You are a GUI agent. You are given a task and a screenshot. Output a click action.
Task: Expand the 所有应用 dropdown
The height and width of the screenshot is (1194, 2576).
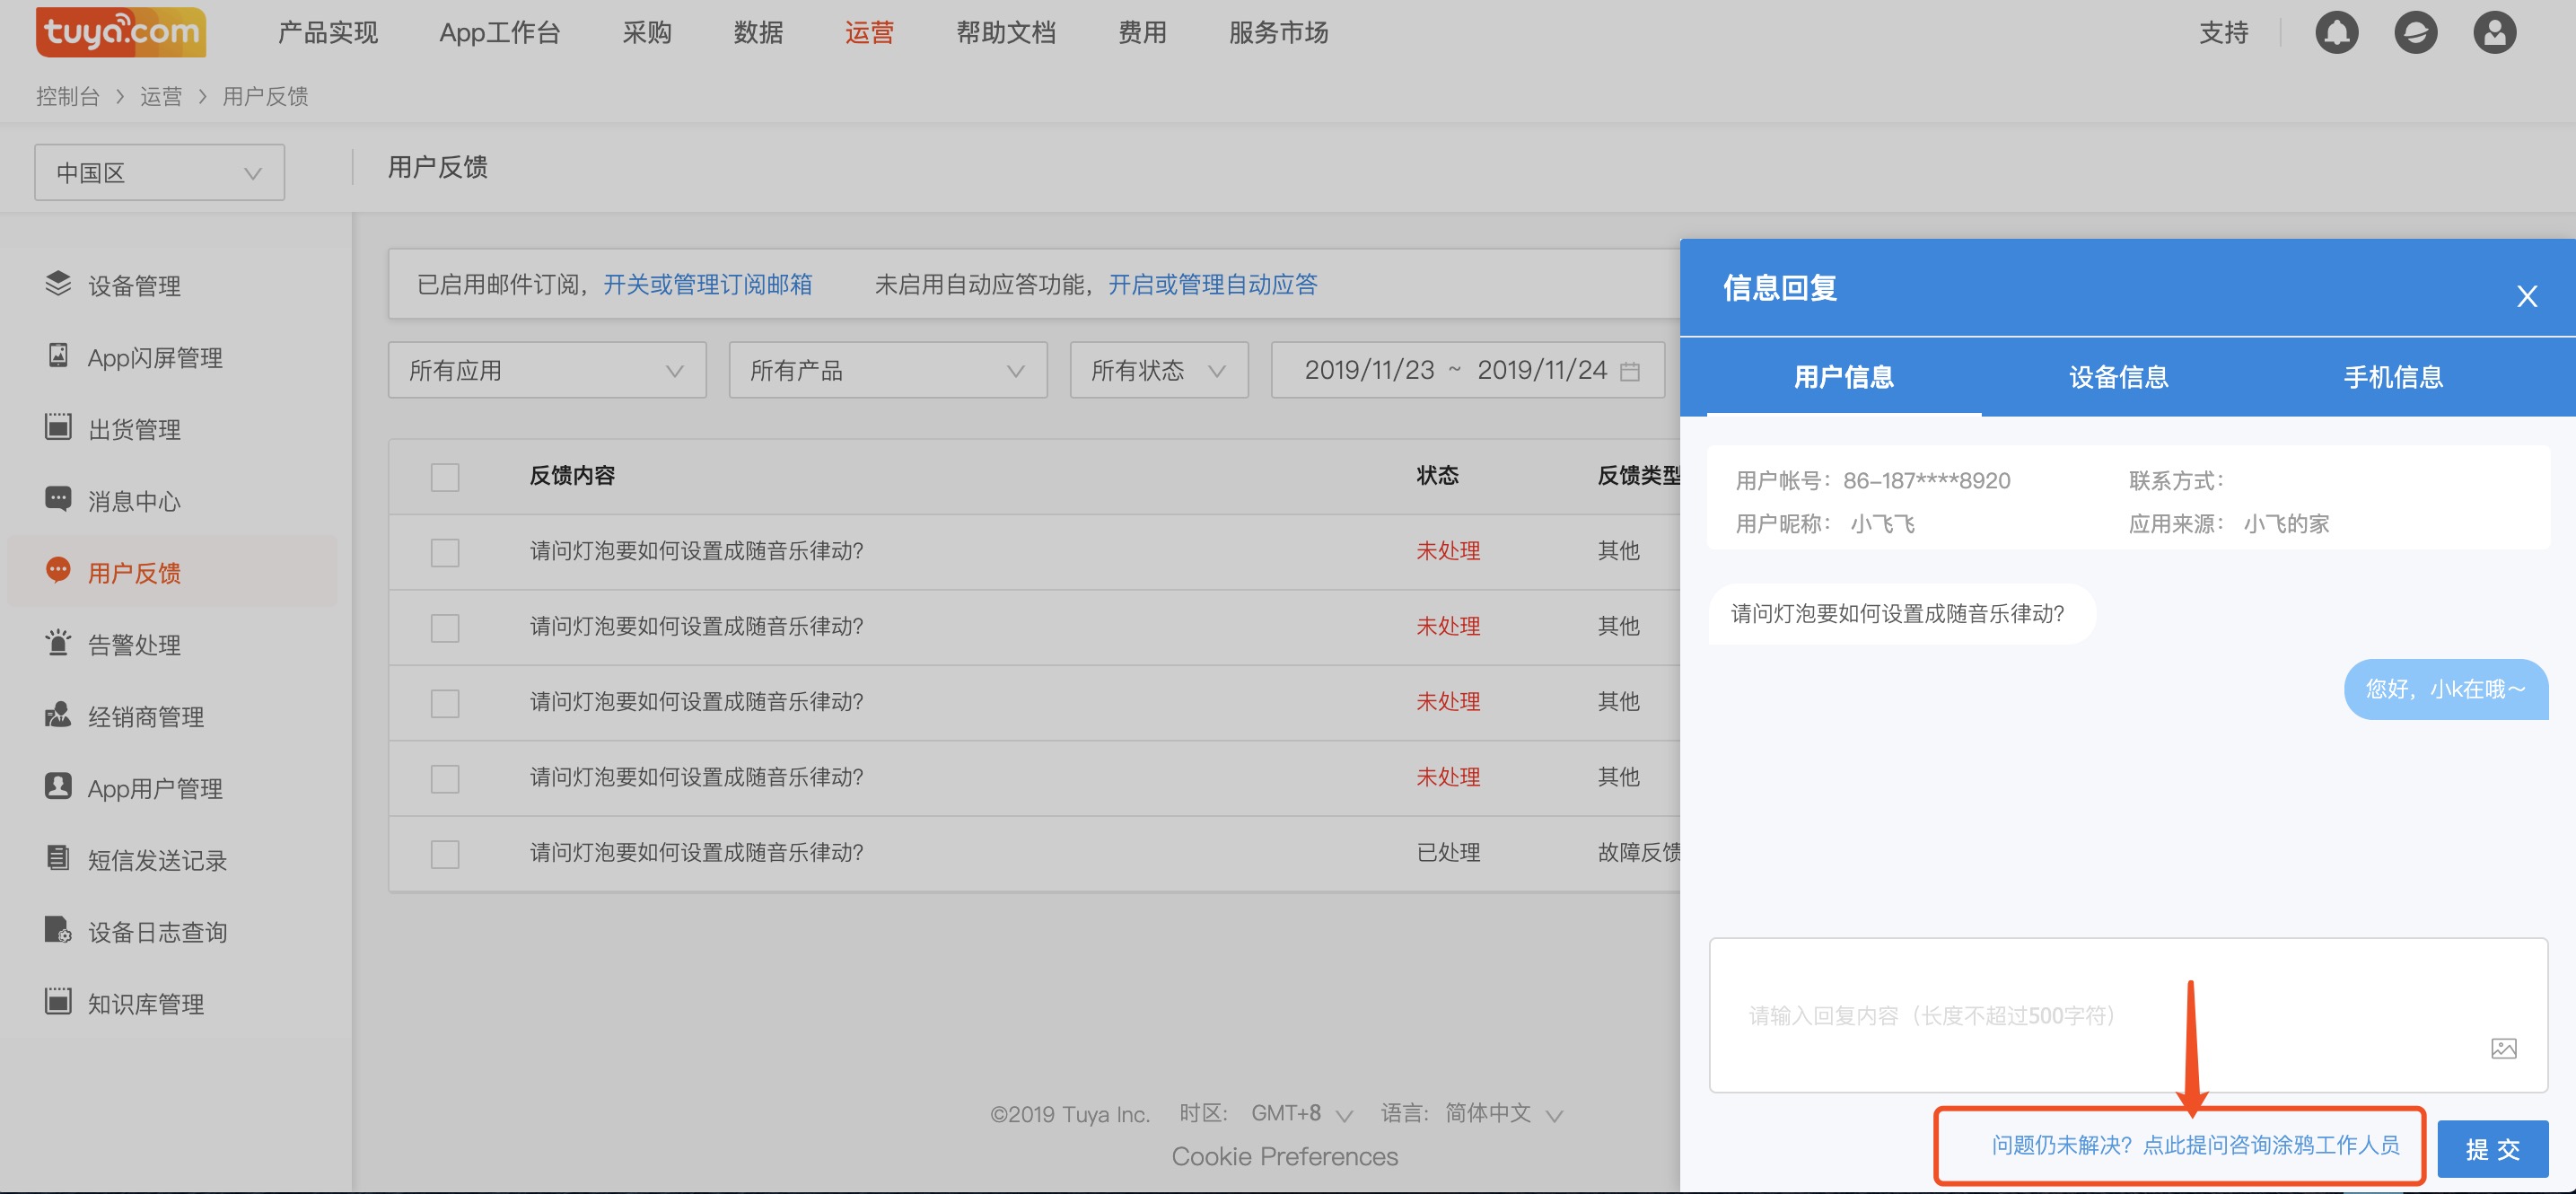click(547, 370)
